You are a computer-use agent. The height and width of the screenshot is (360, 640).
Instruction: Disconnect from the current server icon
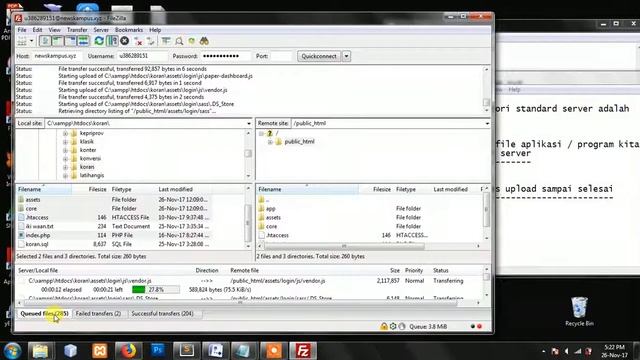[x=138, y=41]
